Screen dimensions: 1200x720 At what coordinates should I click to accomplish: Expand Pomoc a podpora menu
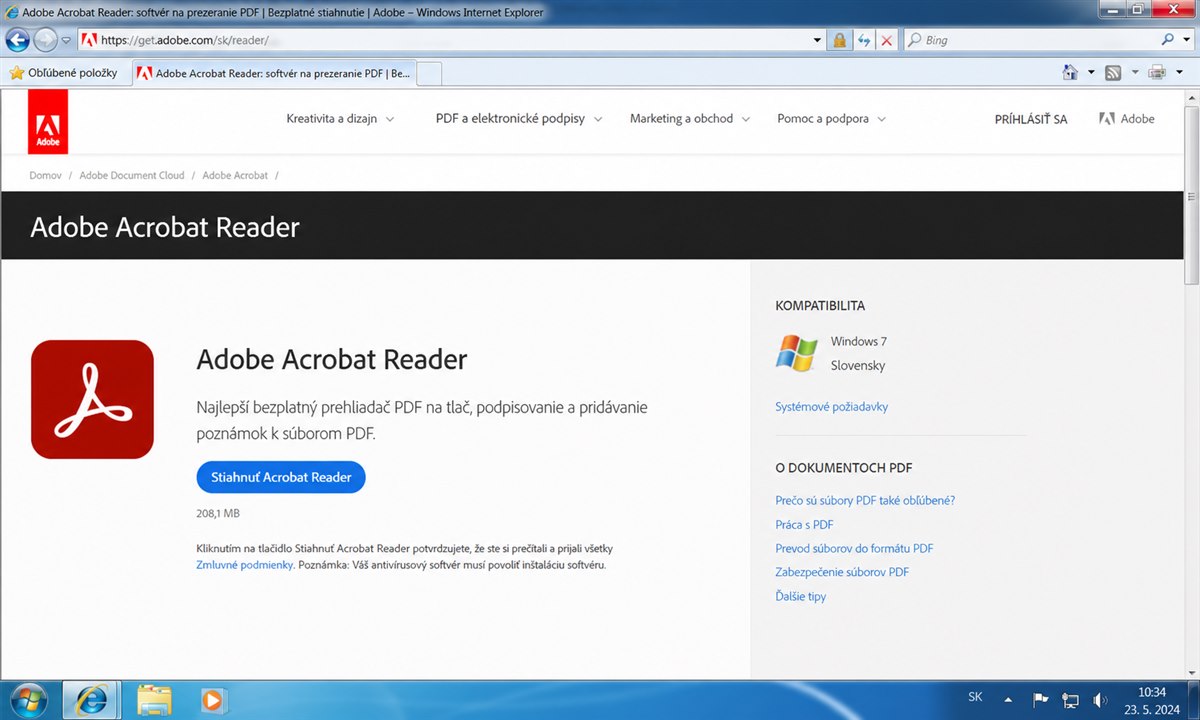(x=831, y=118)
